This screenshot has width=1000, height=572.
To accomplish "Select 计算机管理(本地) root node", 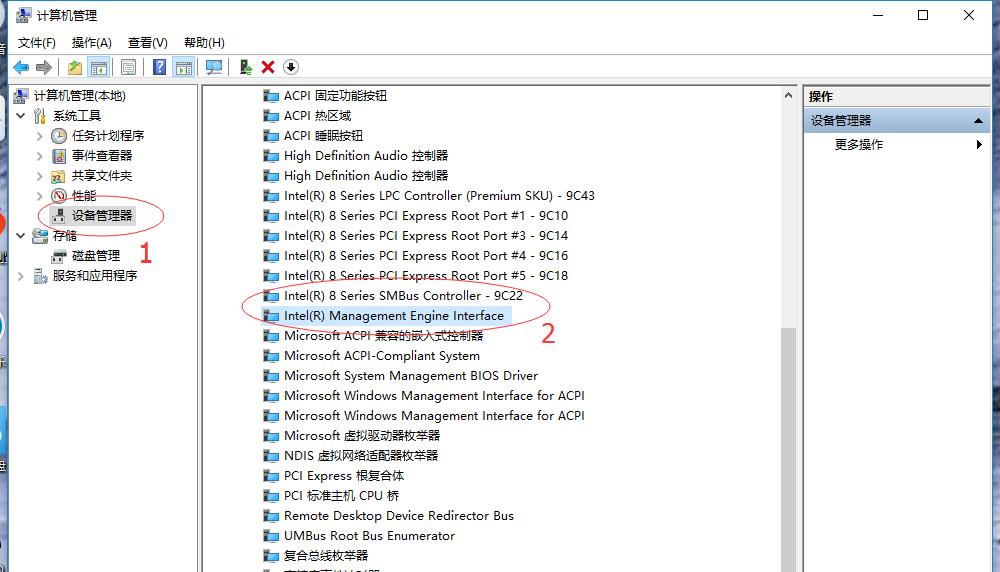I will point(80,96).
